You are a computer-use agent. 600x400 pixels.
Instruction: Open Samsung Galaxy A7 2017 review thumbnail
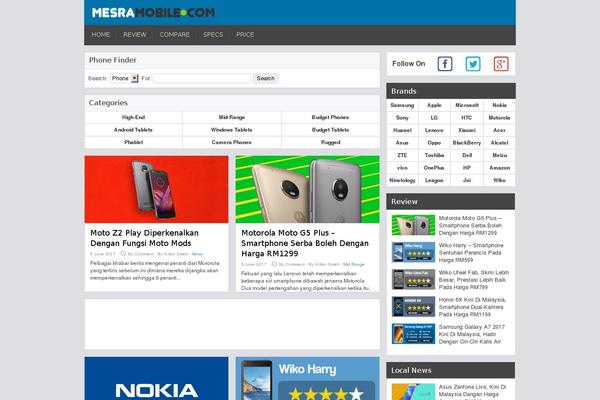click(413, 334)
